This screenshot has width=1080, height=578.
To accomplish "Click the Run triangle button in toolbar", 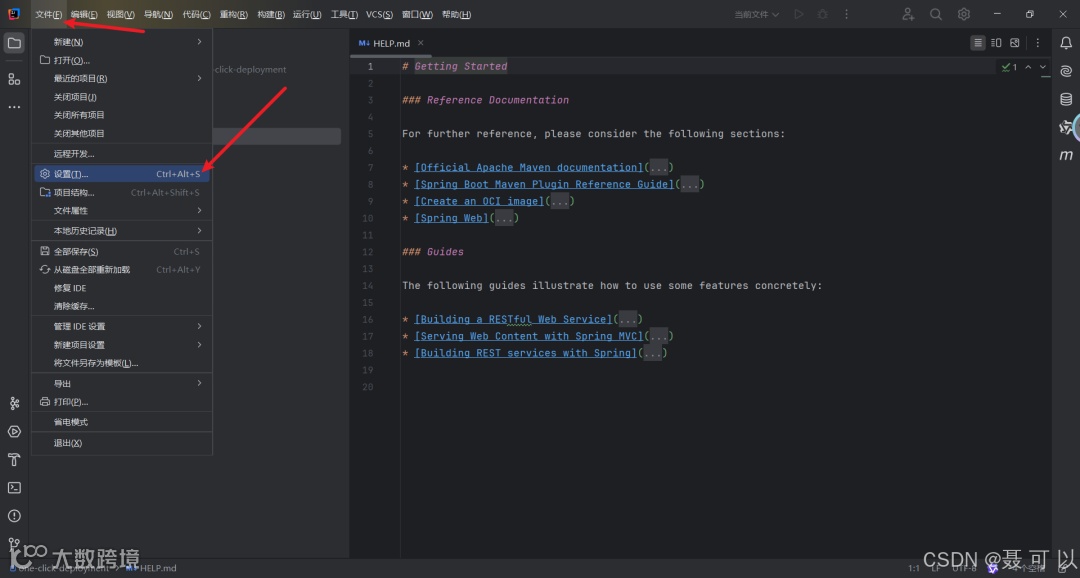I will tap(798, 14).
